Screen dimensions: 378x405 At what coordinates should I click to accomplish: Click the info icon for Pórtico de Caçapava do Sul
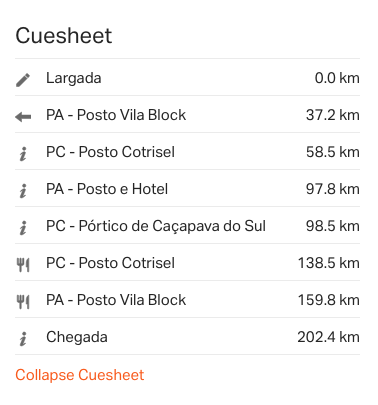[x=23, y=228]
